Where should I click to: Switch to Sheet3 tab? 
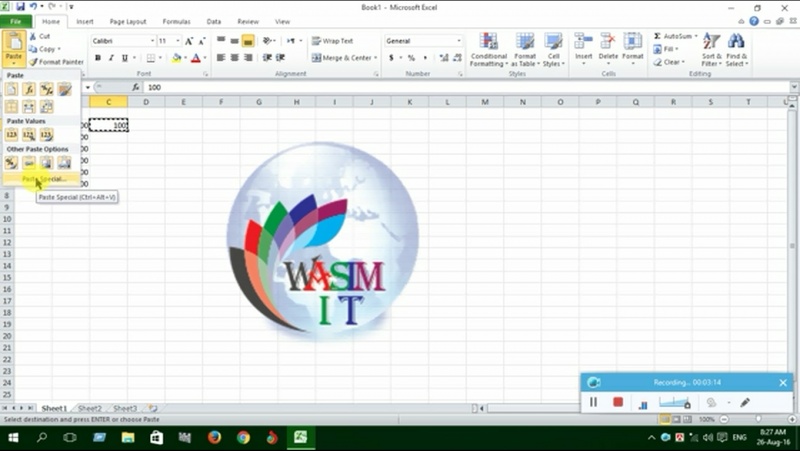click(125, 408)
